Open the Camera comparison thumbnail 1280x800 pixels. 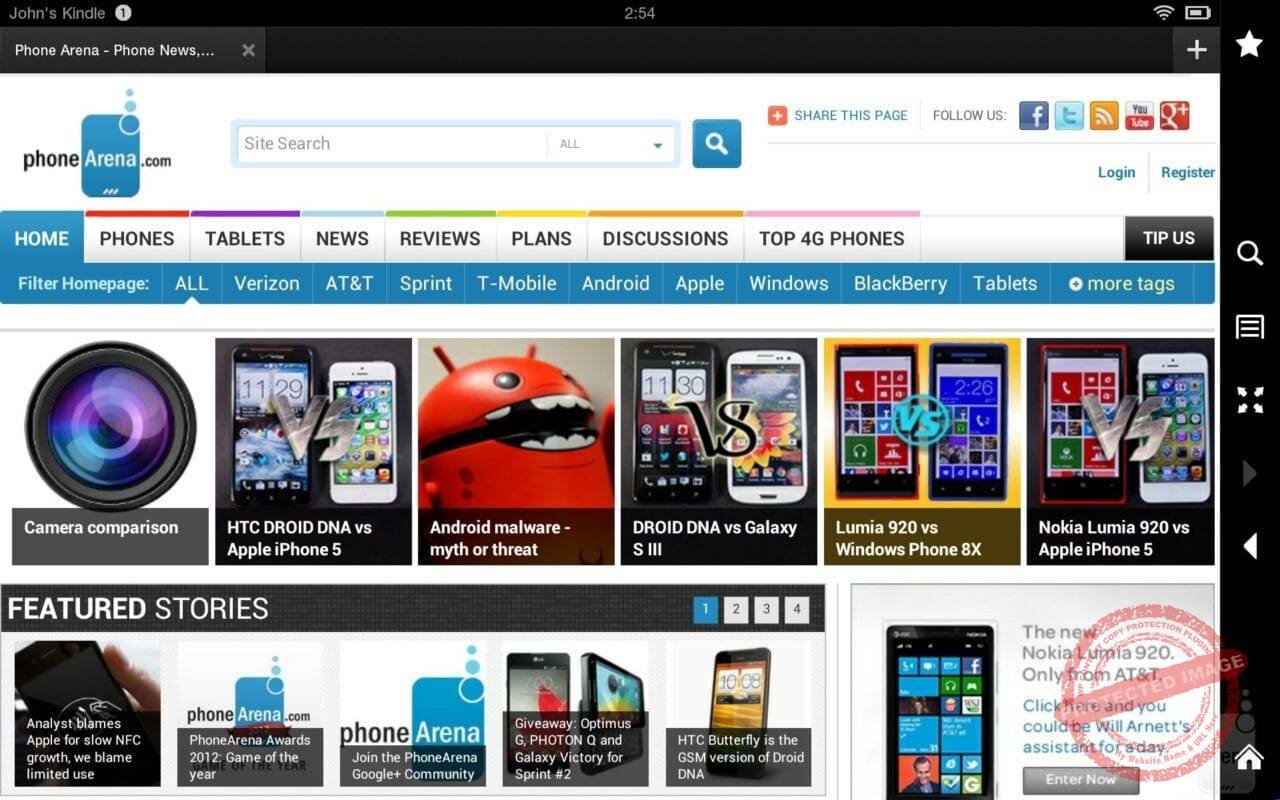(110, 451)
